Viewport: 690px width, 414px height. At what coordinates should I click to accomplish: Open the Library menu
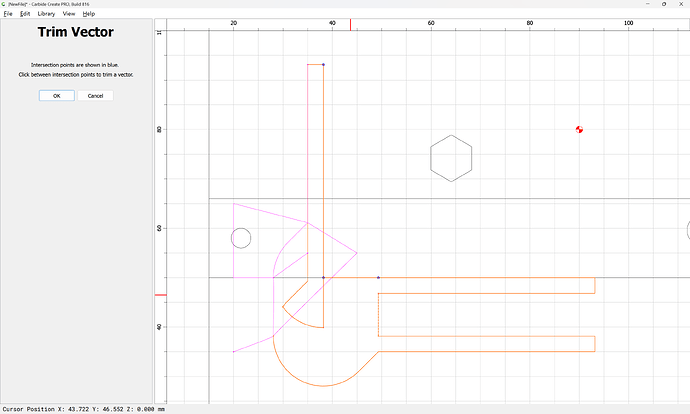click(46, 14)
